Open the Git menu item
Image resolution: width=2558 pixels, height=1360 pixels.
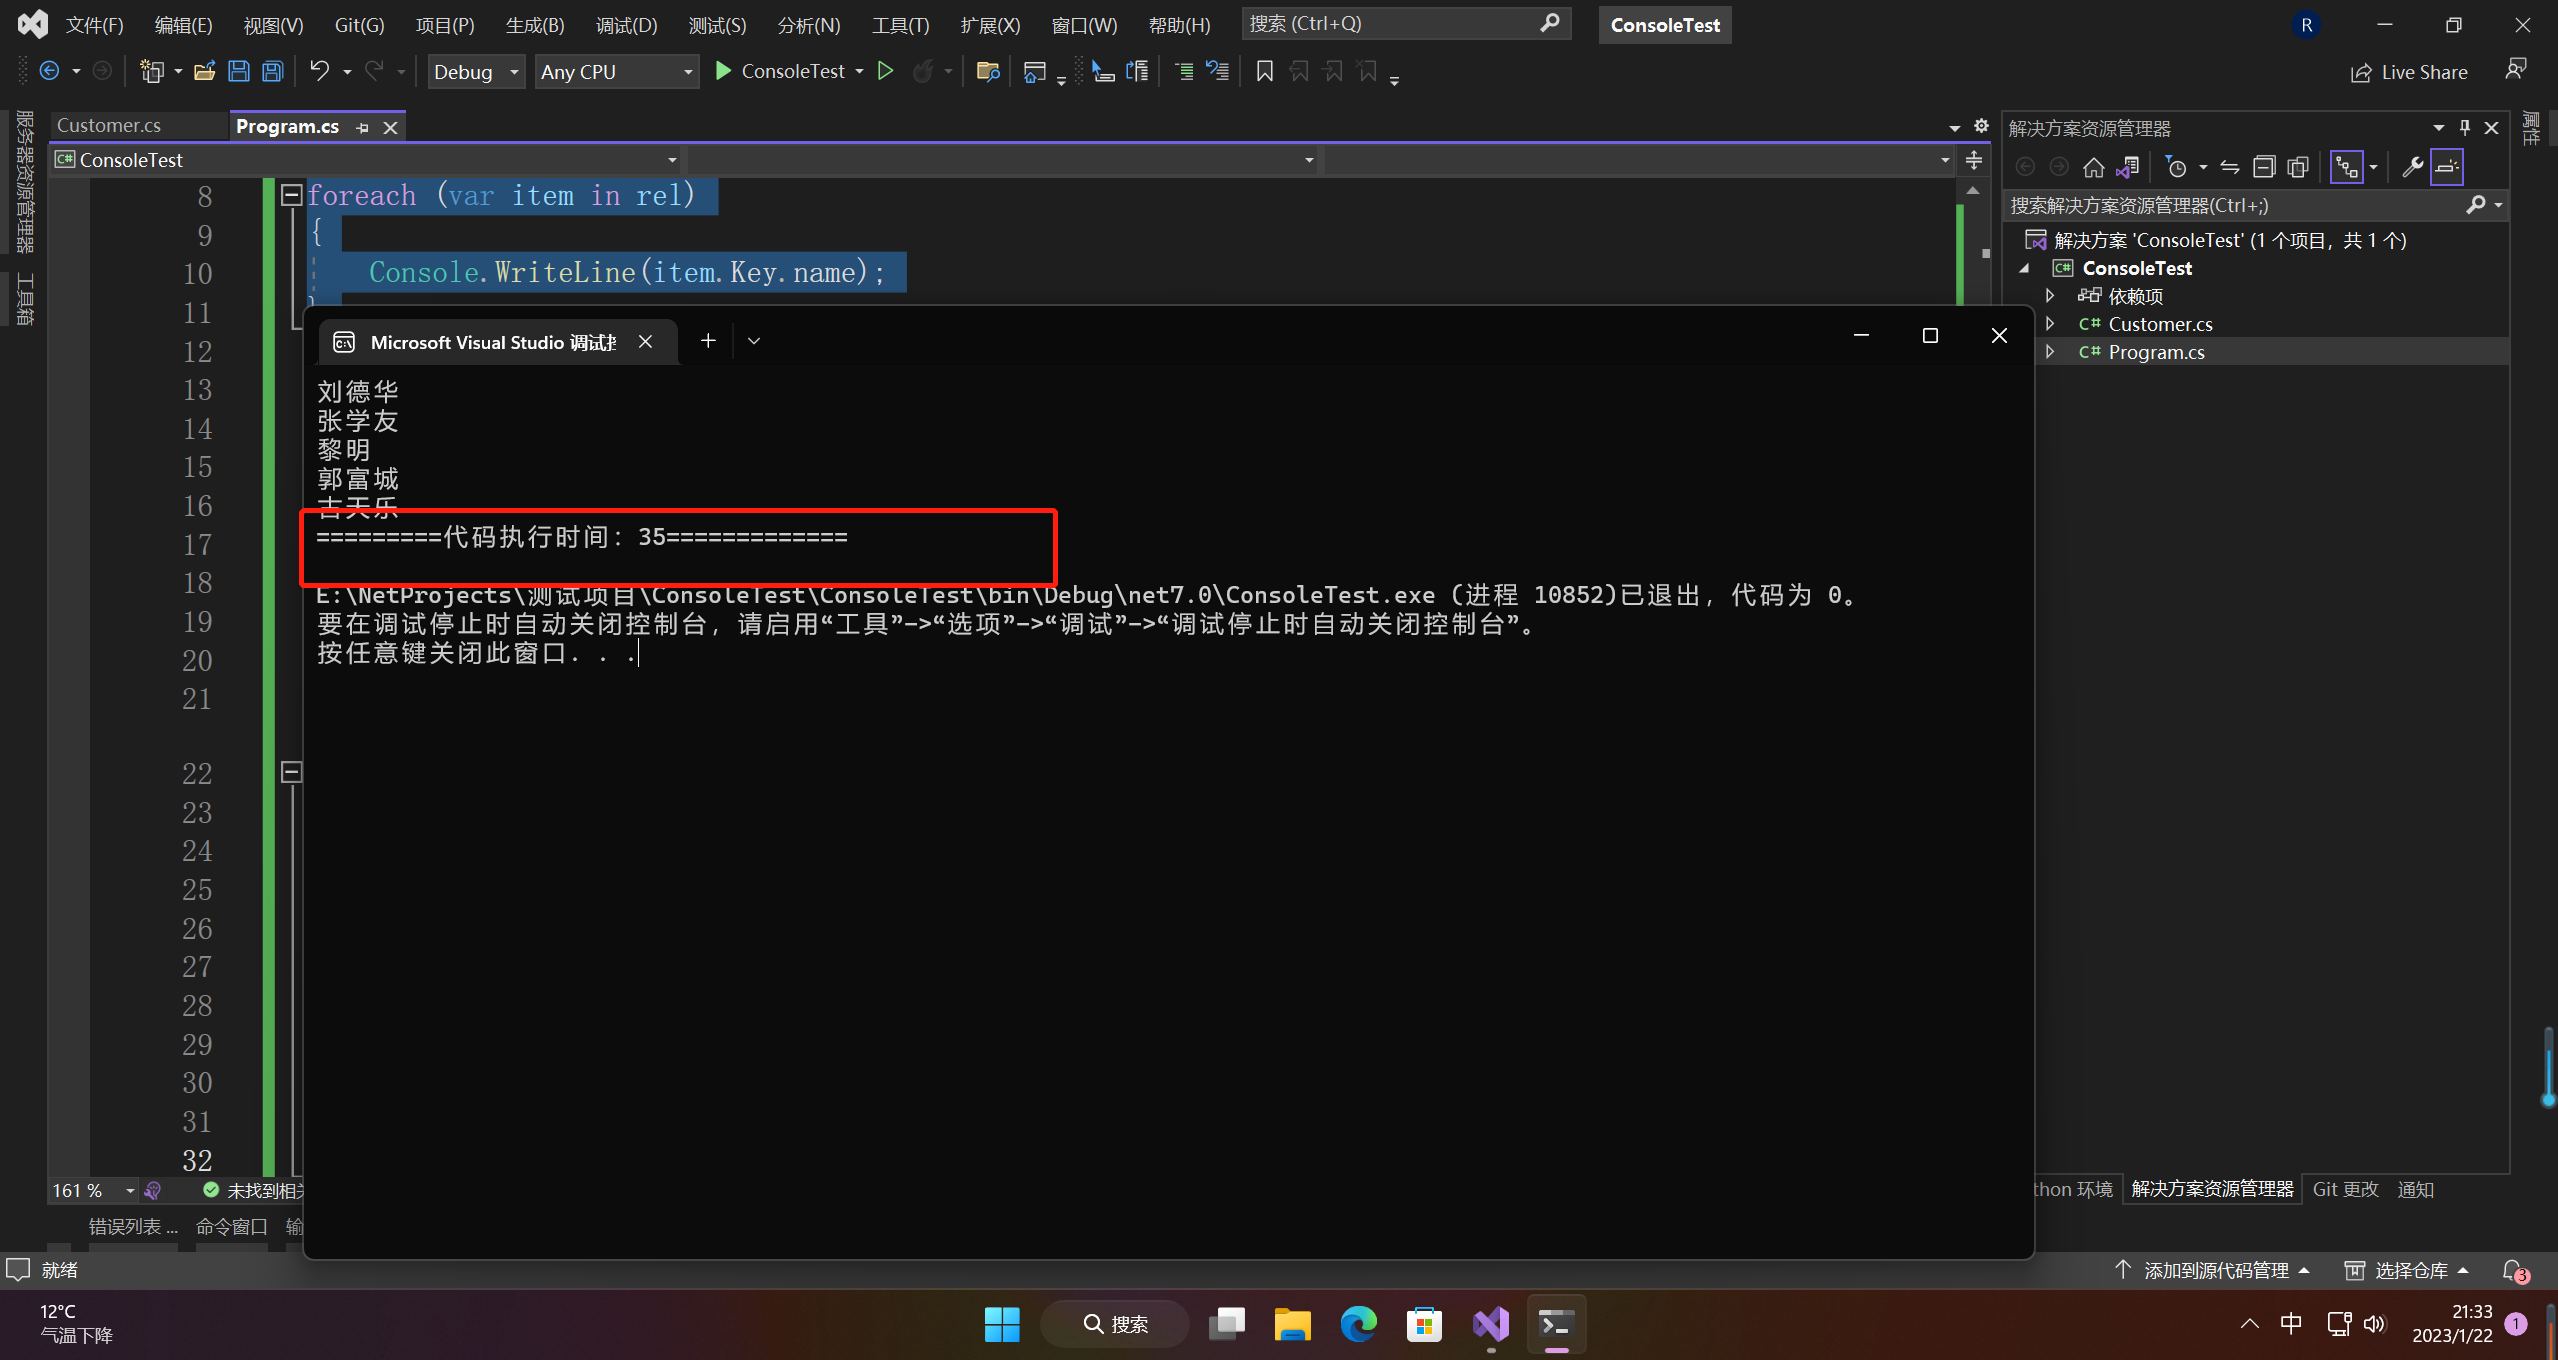pyautogui.click(x=362, y=24)
